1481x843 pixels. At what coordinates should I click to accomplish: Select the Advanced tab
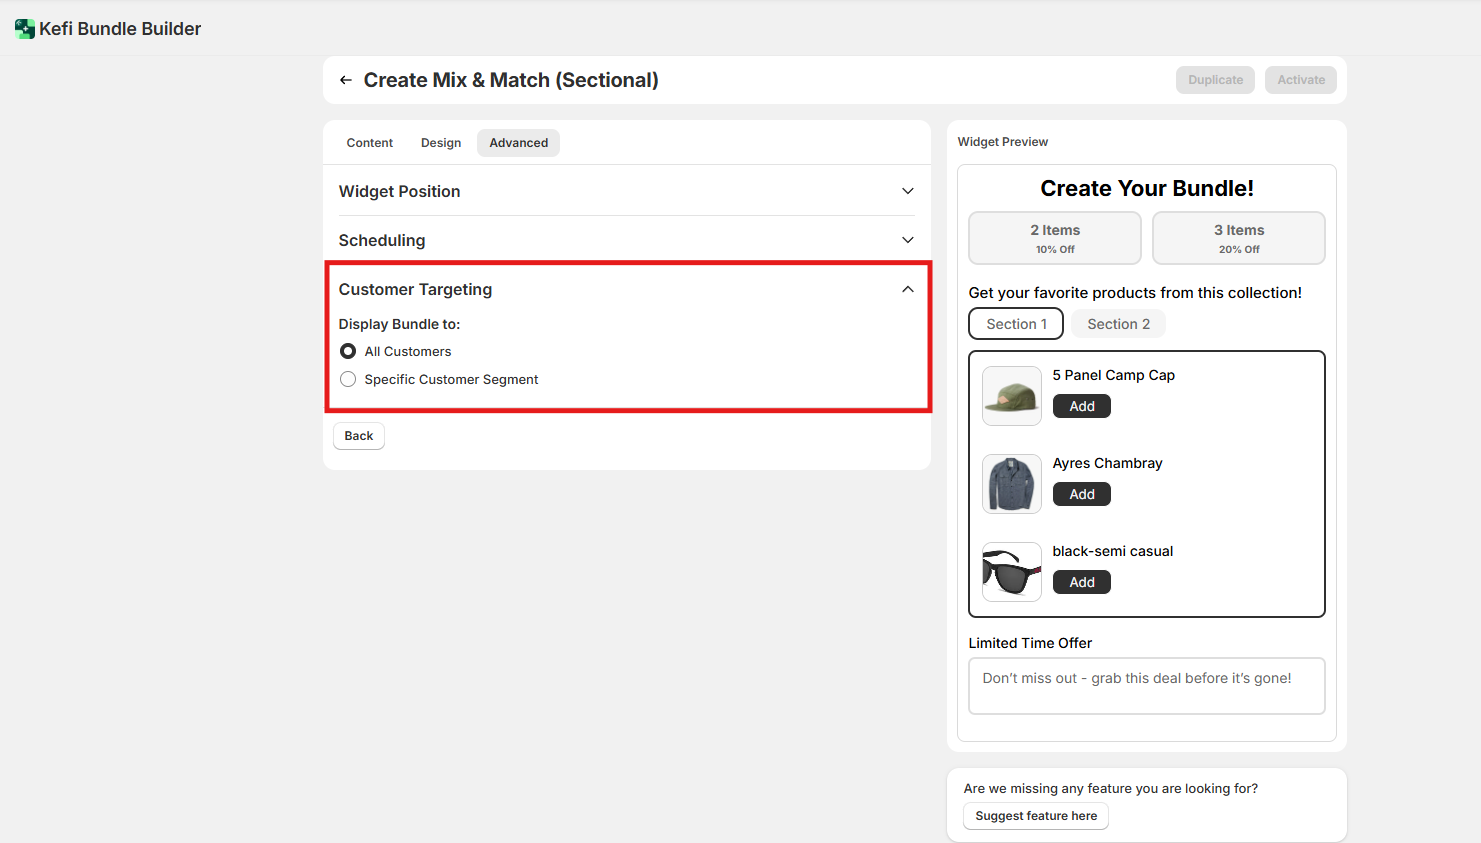tap(518, 143)
